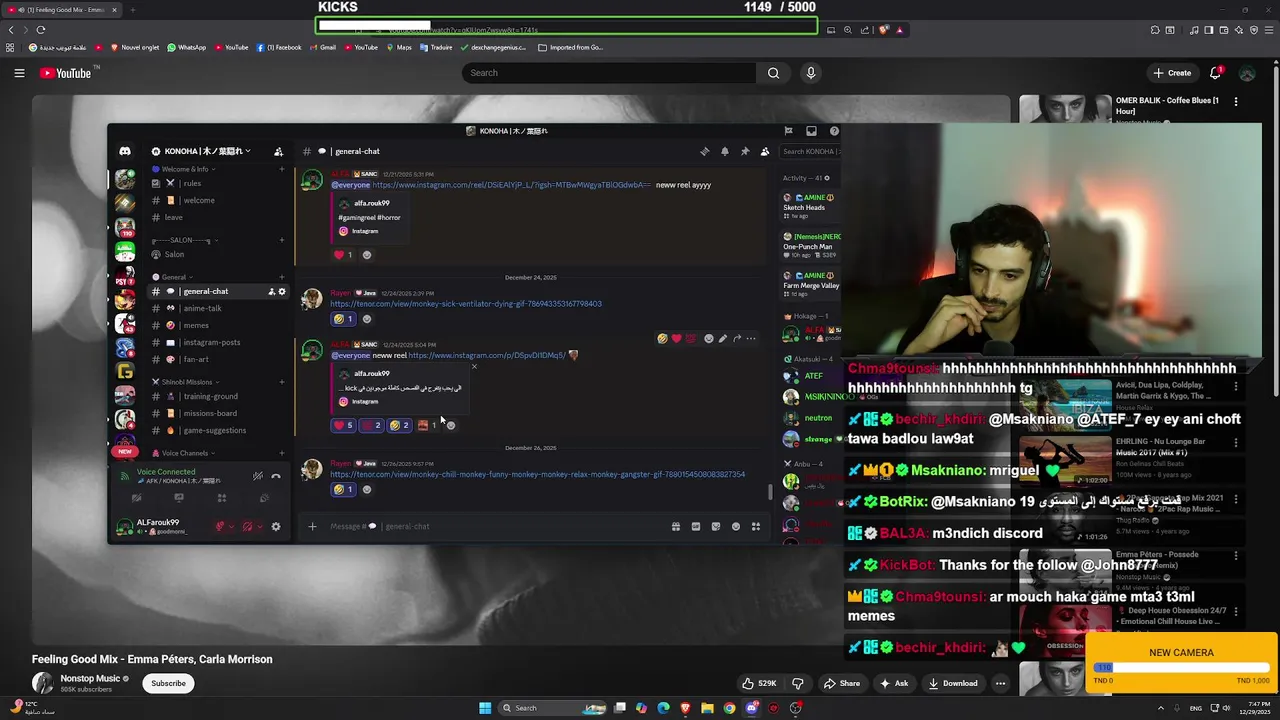Toggle Discord microphone mute button

[220, 526]
